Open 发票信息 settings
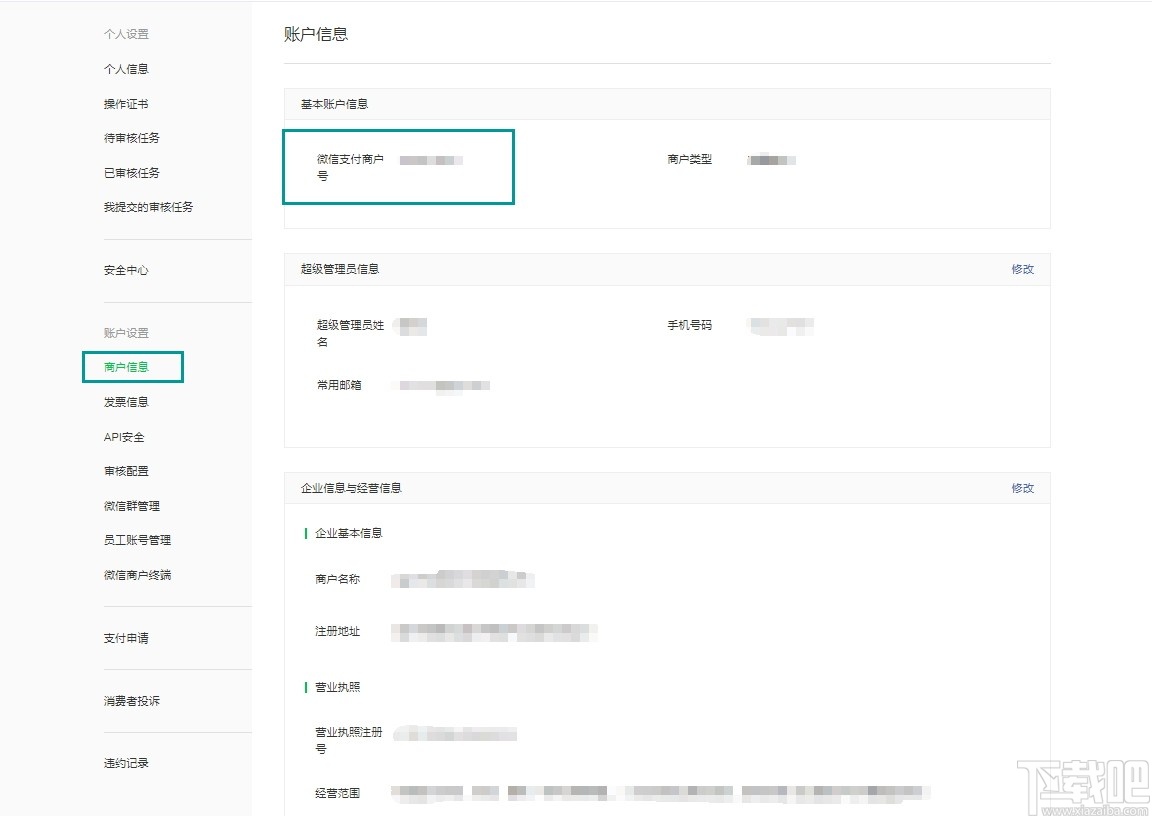This screenshot has height=816, width=1152. point(124,401)
